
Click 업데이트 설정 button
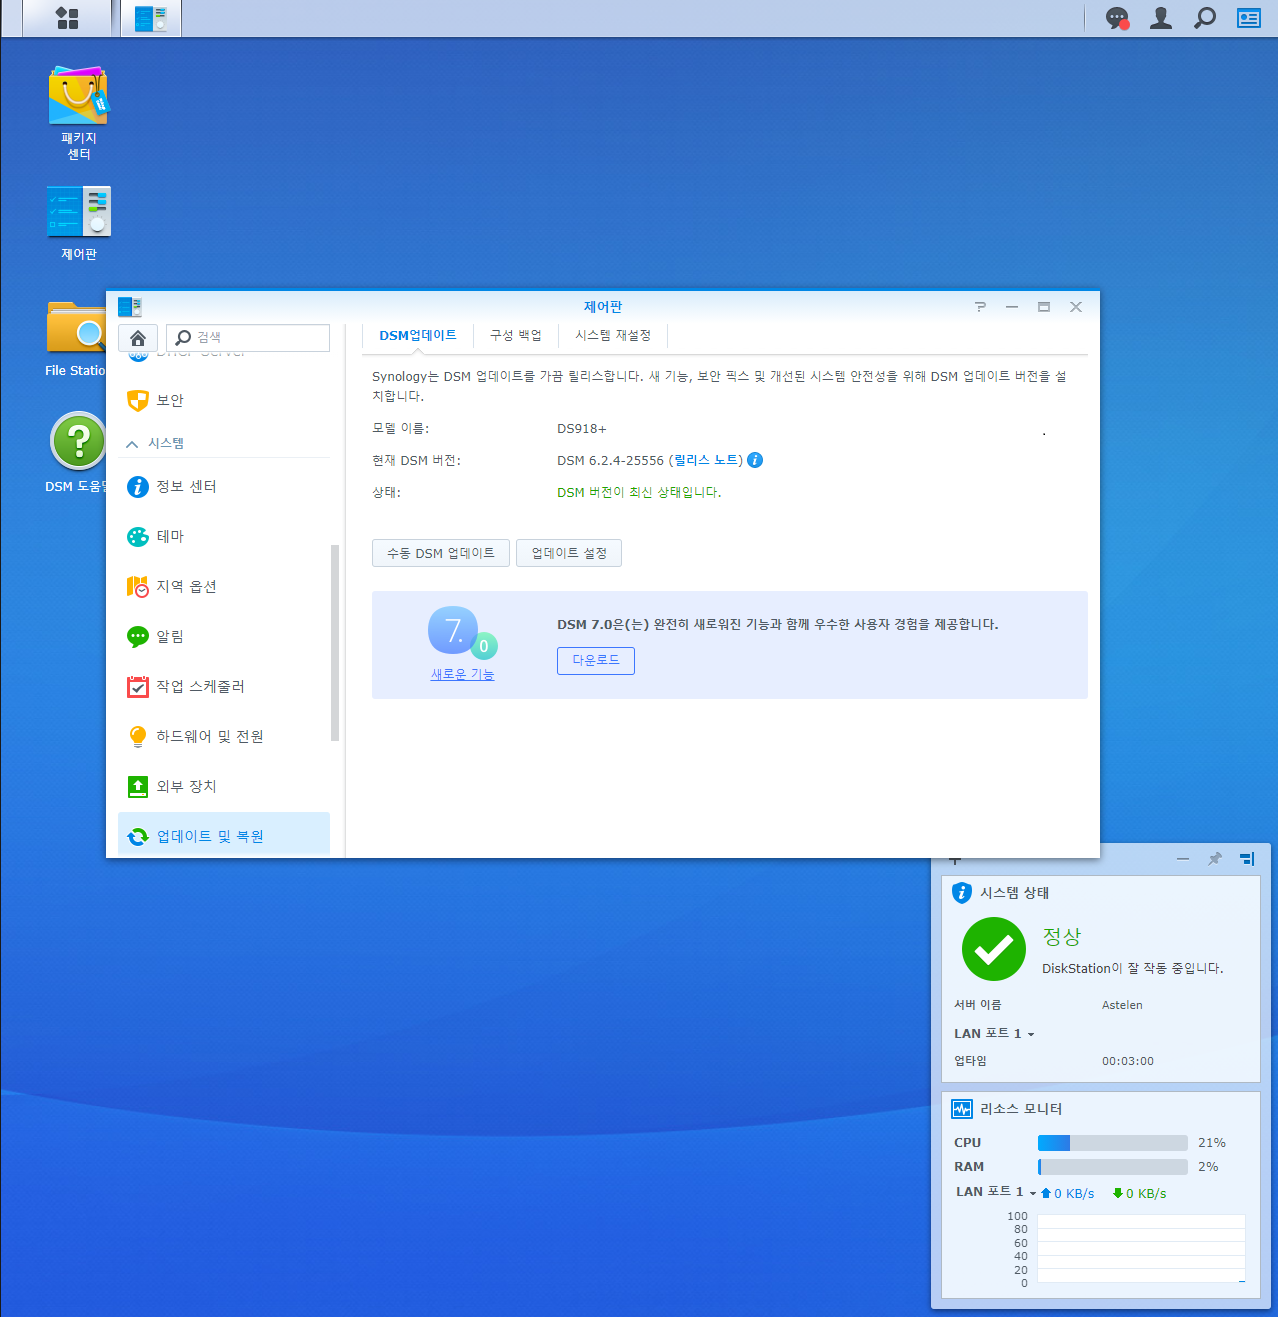click(x=569, y=553)
